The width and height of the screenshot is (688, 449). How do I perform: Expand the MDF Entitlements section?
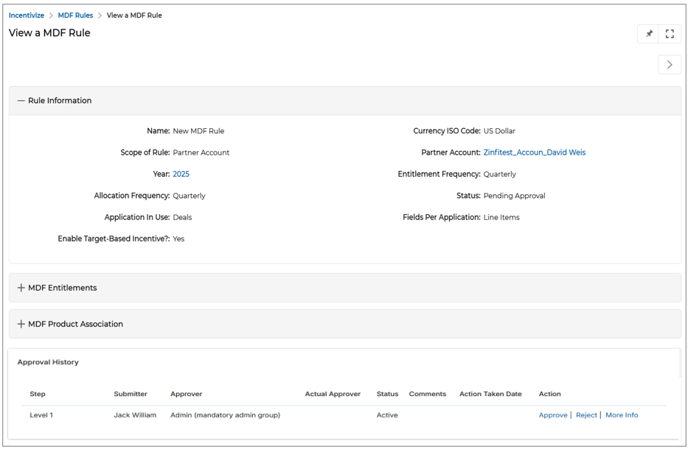pos(22,288)
